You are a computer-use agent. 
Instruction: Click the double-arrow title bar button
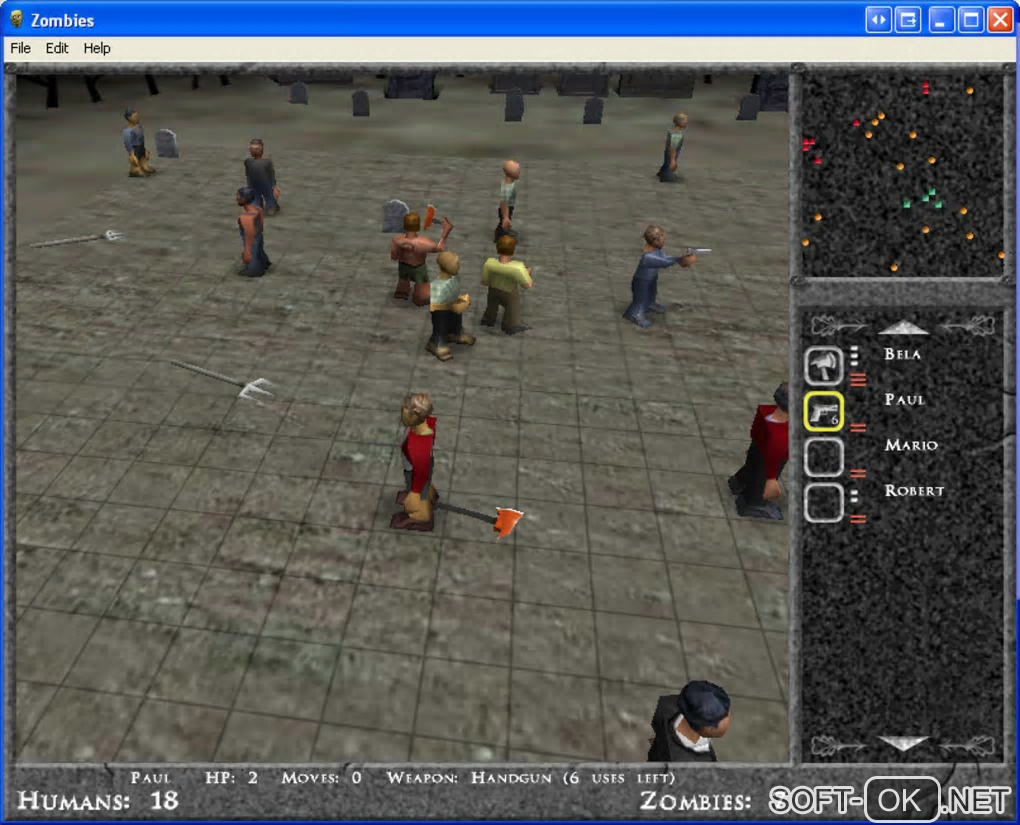click(x=878, y=20)
